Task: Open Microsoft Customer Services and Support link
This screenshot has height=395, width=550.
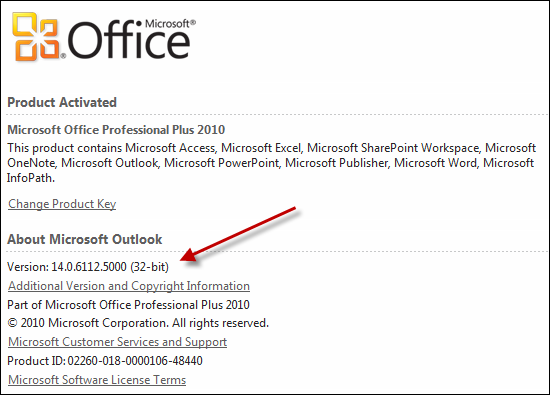Action: [x=118, y=342]
